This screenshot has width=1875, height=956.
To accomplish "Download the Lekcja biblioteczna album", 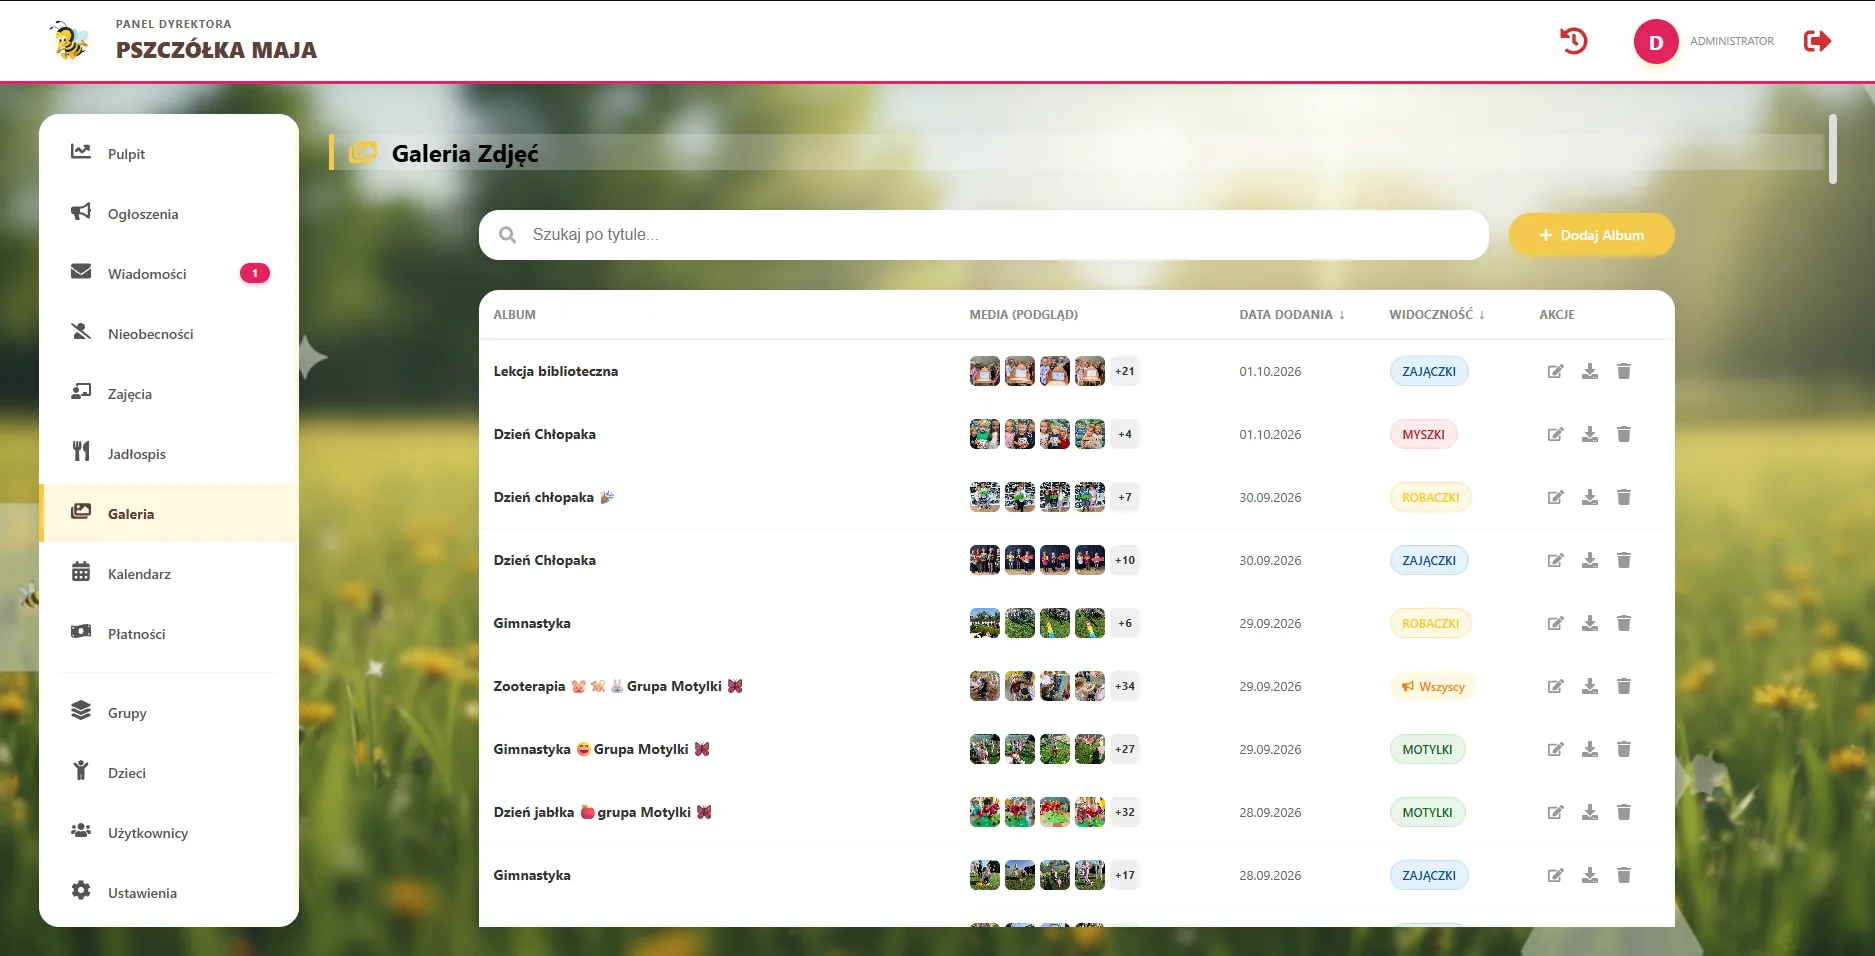I will click(x=1590, y=372).
